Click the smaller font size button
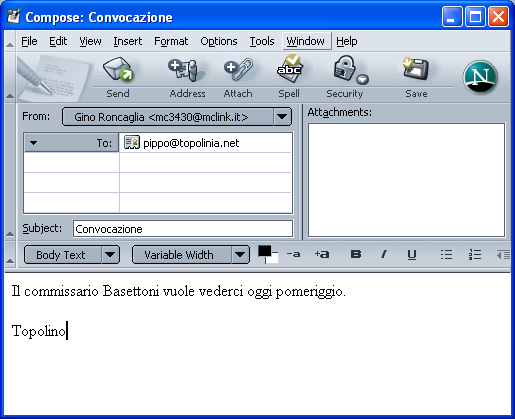 tap(293, 255)
